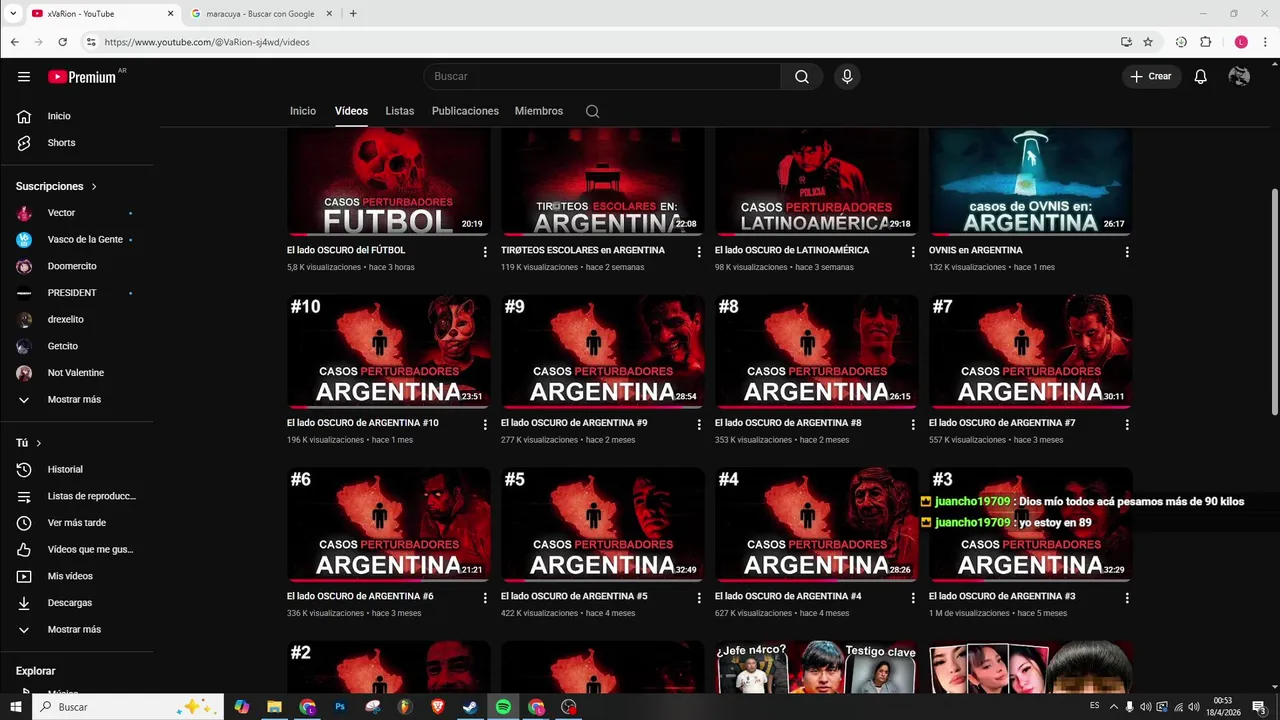The width and height of the screenshot is (1280, 720).
Task: Click the page vertical scrollbar
Action: (1274, 300)
